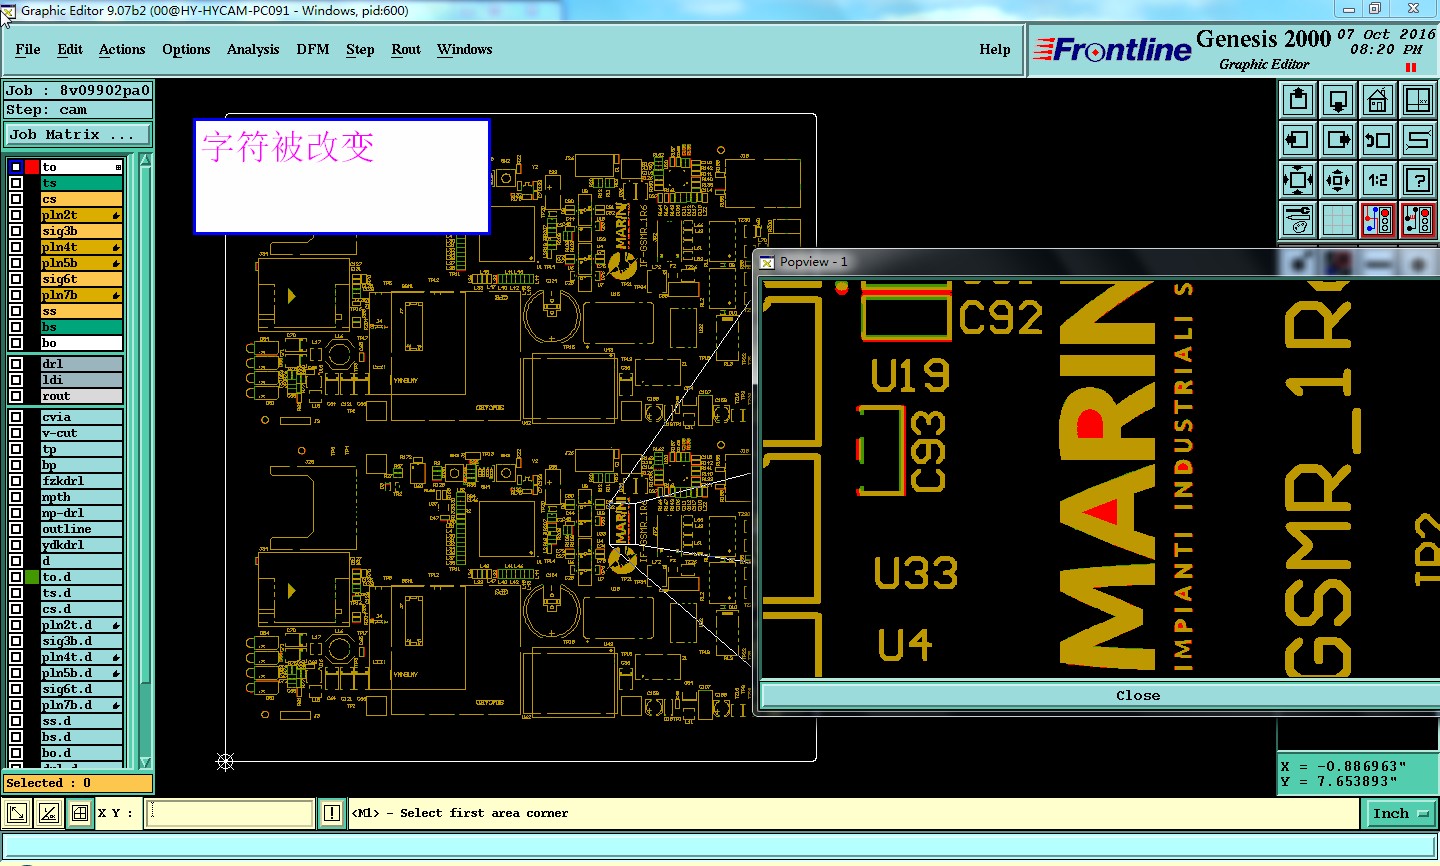Click the zoom in arrows icon
This screenshot has height=866, width=1440.
[x=1298, y=180]
